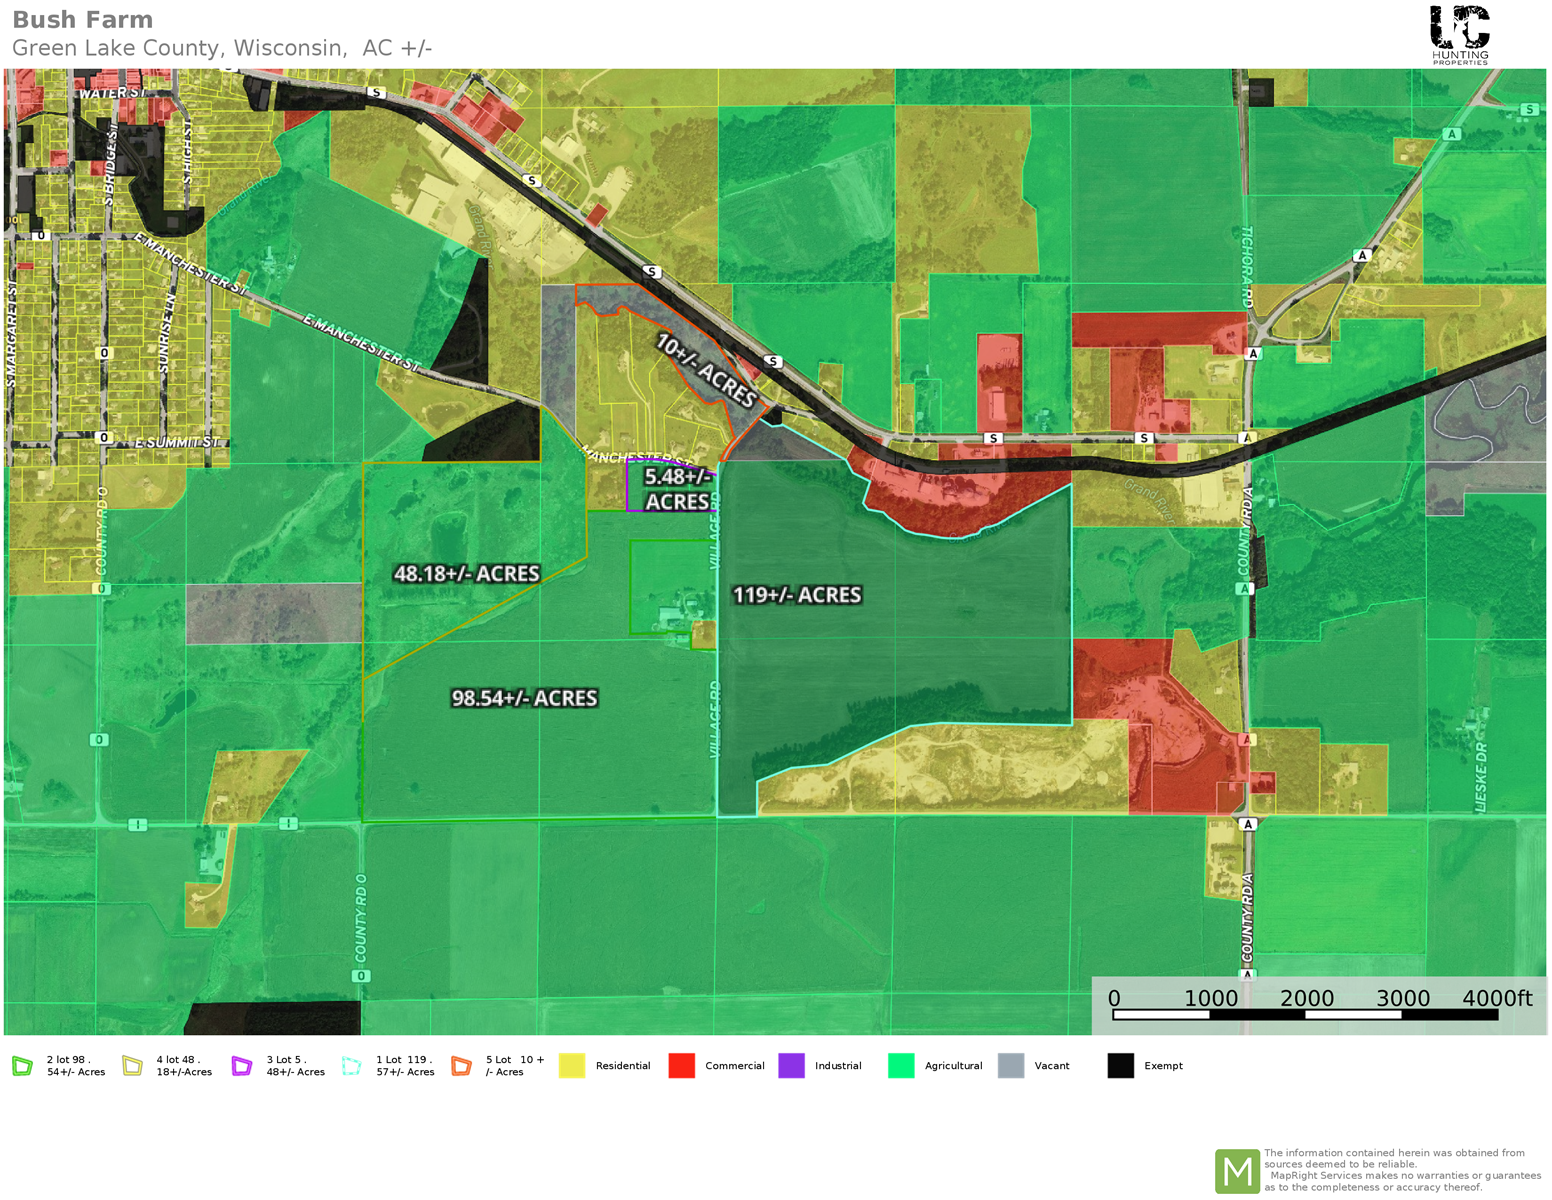Click the "5 Lot 10 +/- Acres" legend text

click(x=515, y=1066)
